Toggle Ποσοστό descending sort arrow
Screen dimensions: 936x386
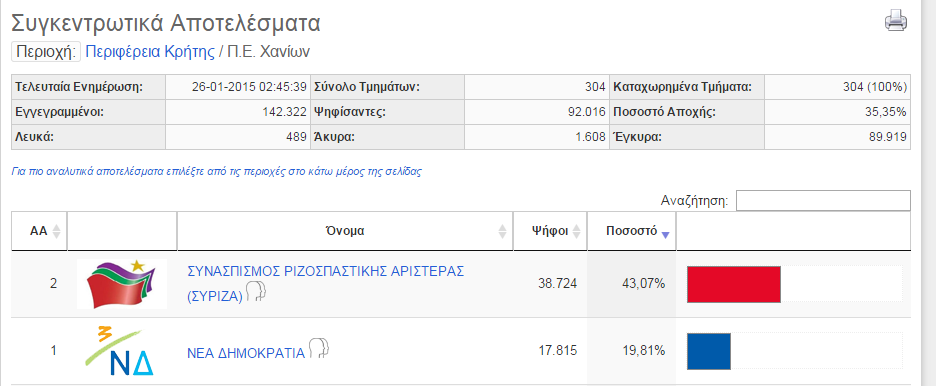tap(666, 235)
